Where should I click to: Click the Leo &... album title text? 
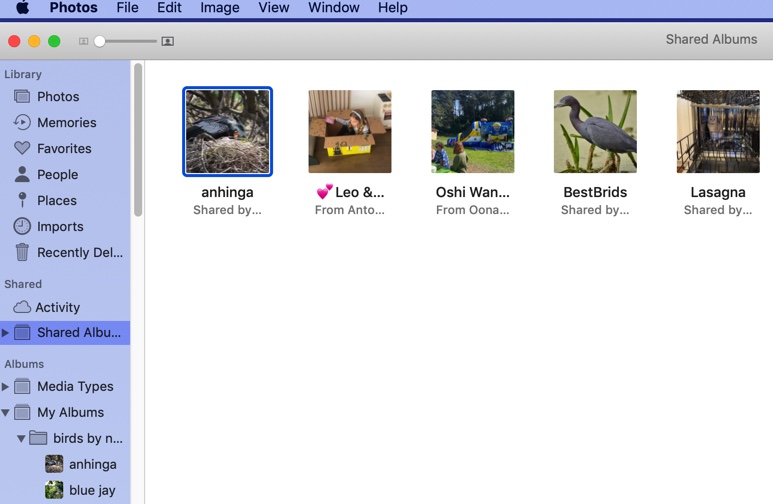[x=351, y=192]
